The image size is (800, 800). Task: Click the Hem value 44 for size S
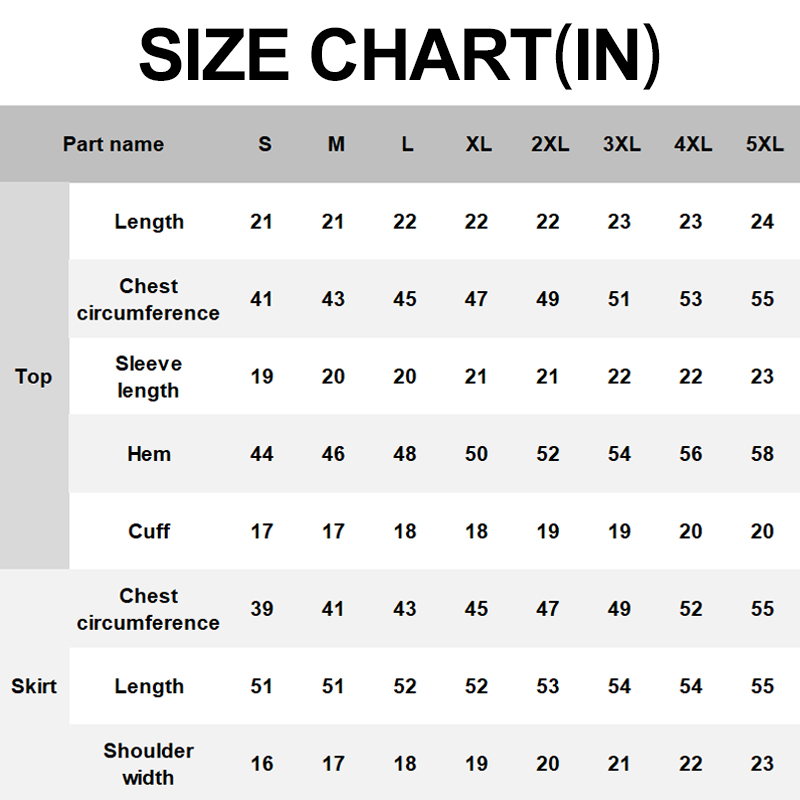click(x=262, y=454)
